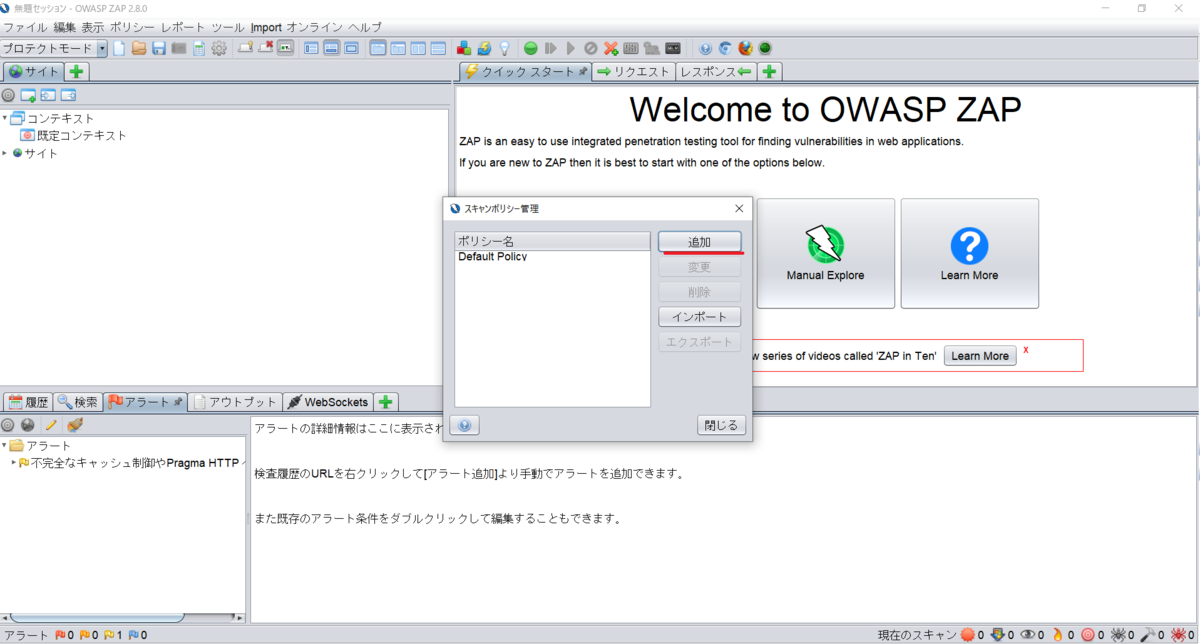Add a new tab beside the レスポンス tab
Viewport: 1200px width, 644px height.
769,71
